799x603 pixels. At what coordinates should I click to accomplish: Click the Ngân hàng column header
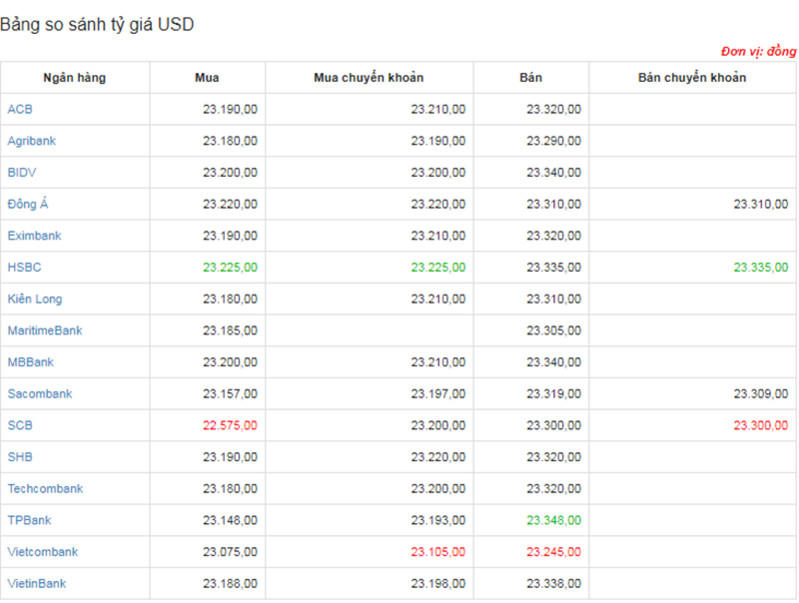(74, 78)
